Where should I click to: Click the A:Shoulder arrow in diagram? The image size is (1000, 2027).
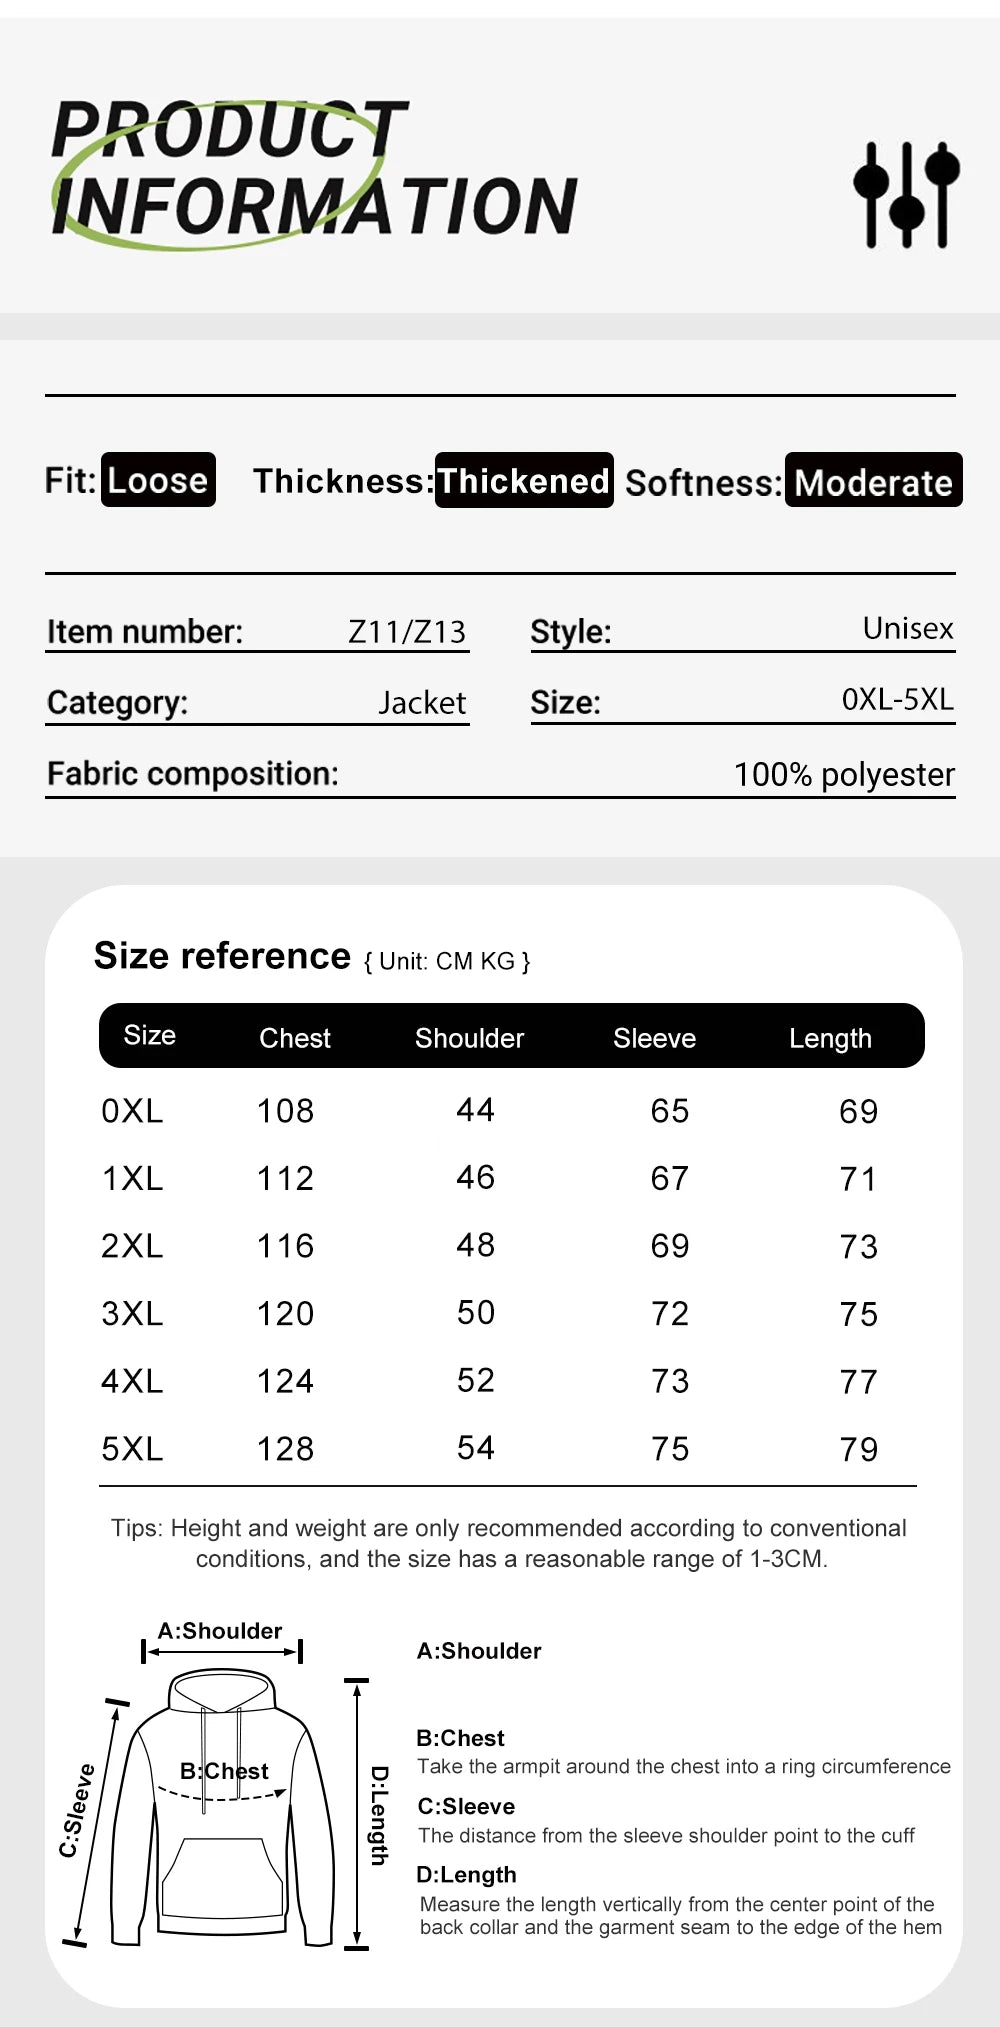221,1652
